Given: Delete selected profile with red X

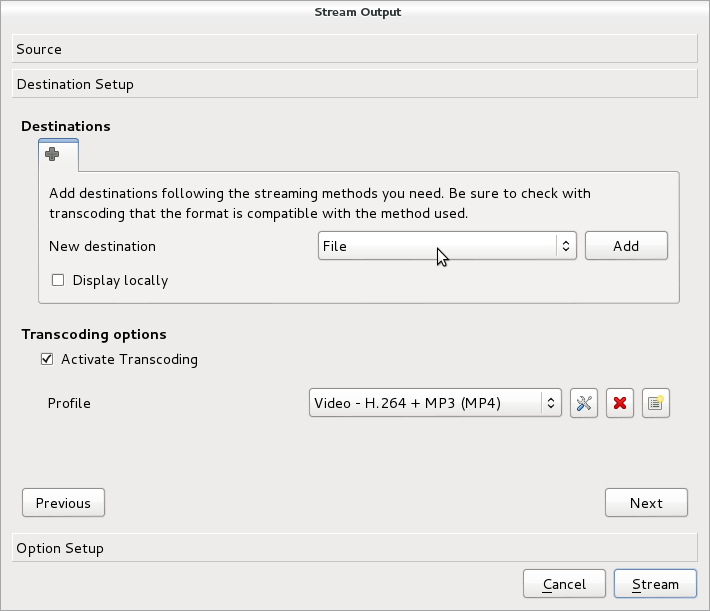Looking at the screenshot, I should tap(620, 403).
